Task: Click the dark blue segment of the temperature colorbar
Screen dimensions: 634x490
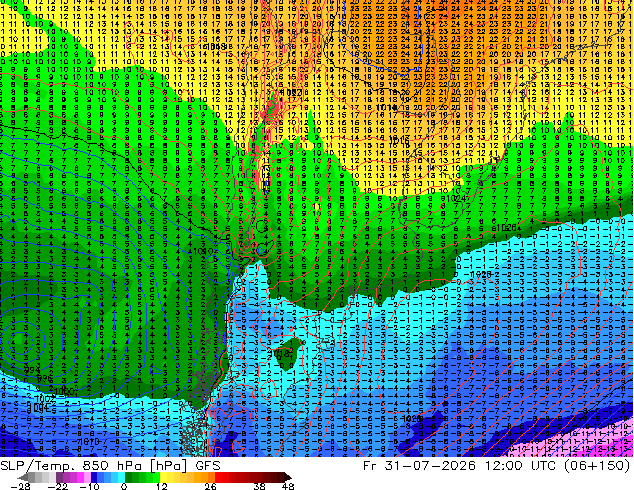Action: point(94,477)
